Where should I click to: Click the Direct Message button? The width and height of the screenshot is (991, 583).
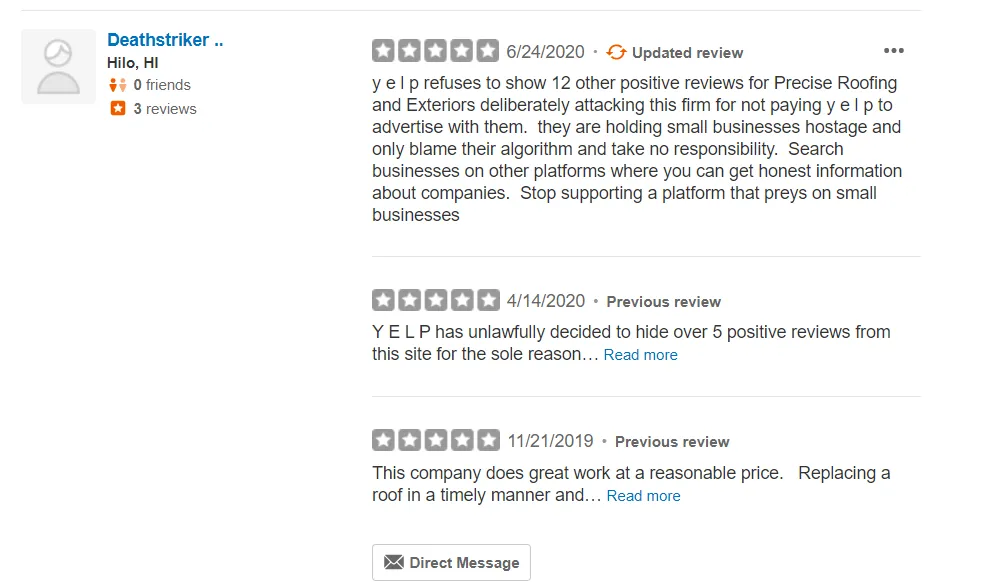(451, 562)
